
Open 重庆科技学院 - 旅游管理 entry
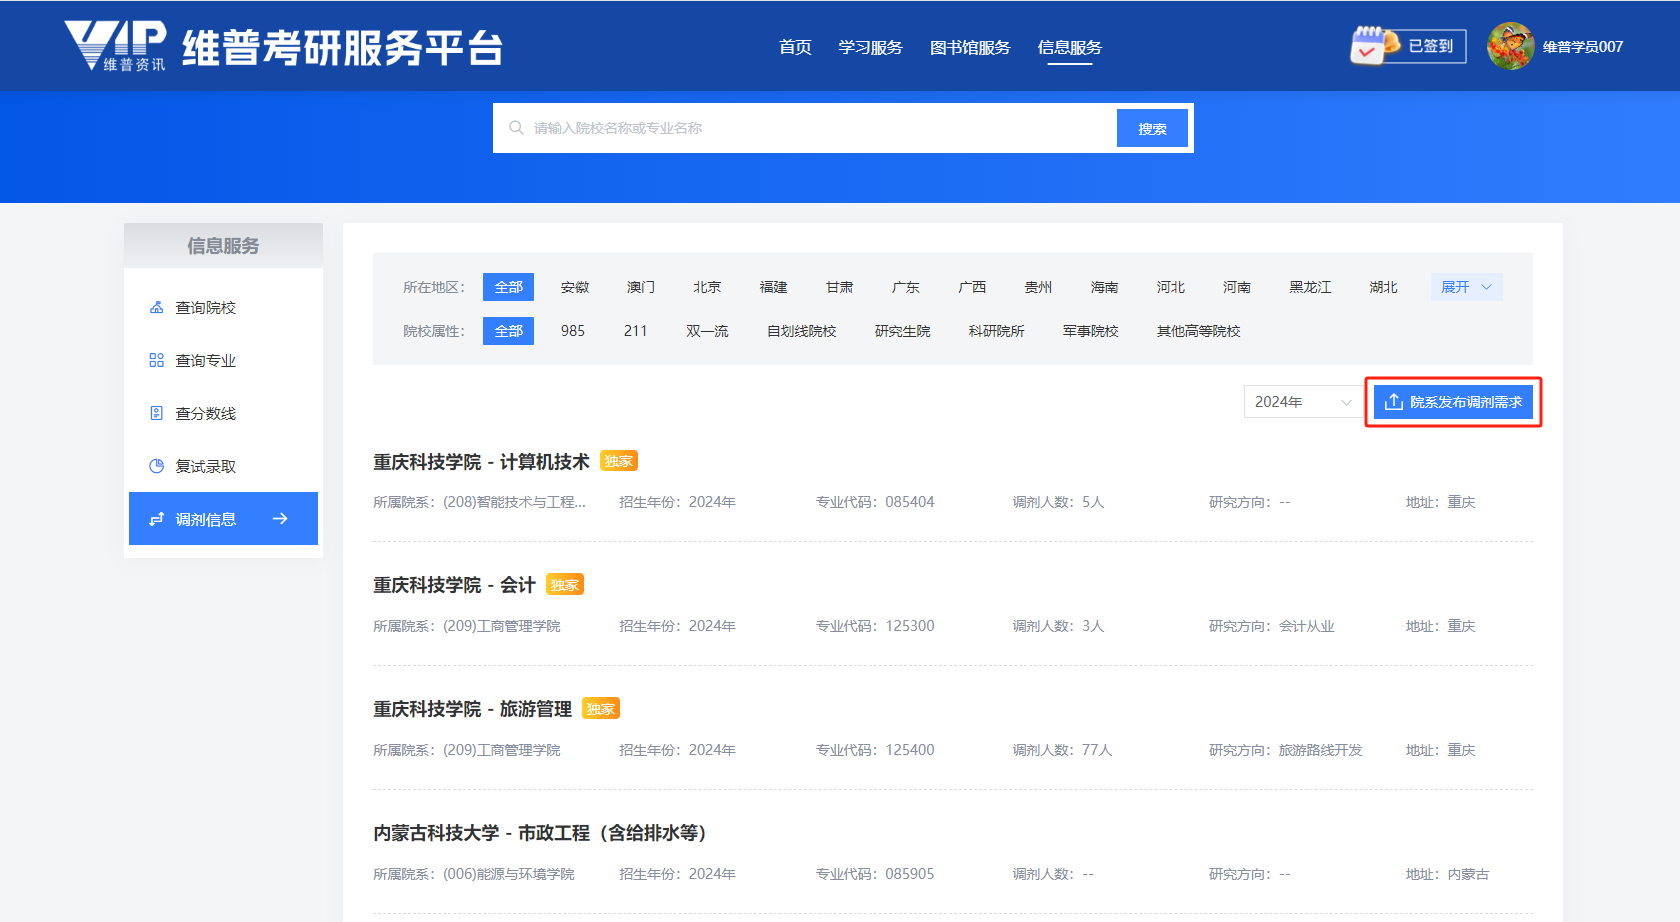pyautogui.click(x=472, y=710)
